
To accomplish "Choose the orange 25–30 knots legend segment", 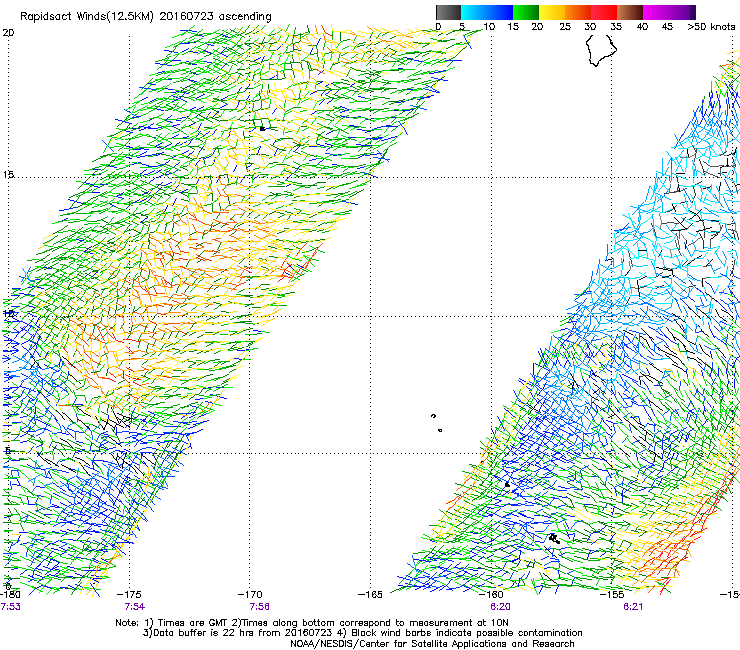I will [578, 12].
